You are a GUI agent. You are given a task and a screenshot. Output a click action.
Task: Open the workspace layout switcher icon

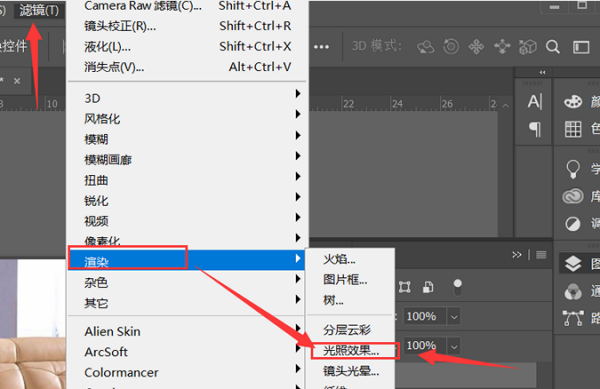[x=581, y=47]
